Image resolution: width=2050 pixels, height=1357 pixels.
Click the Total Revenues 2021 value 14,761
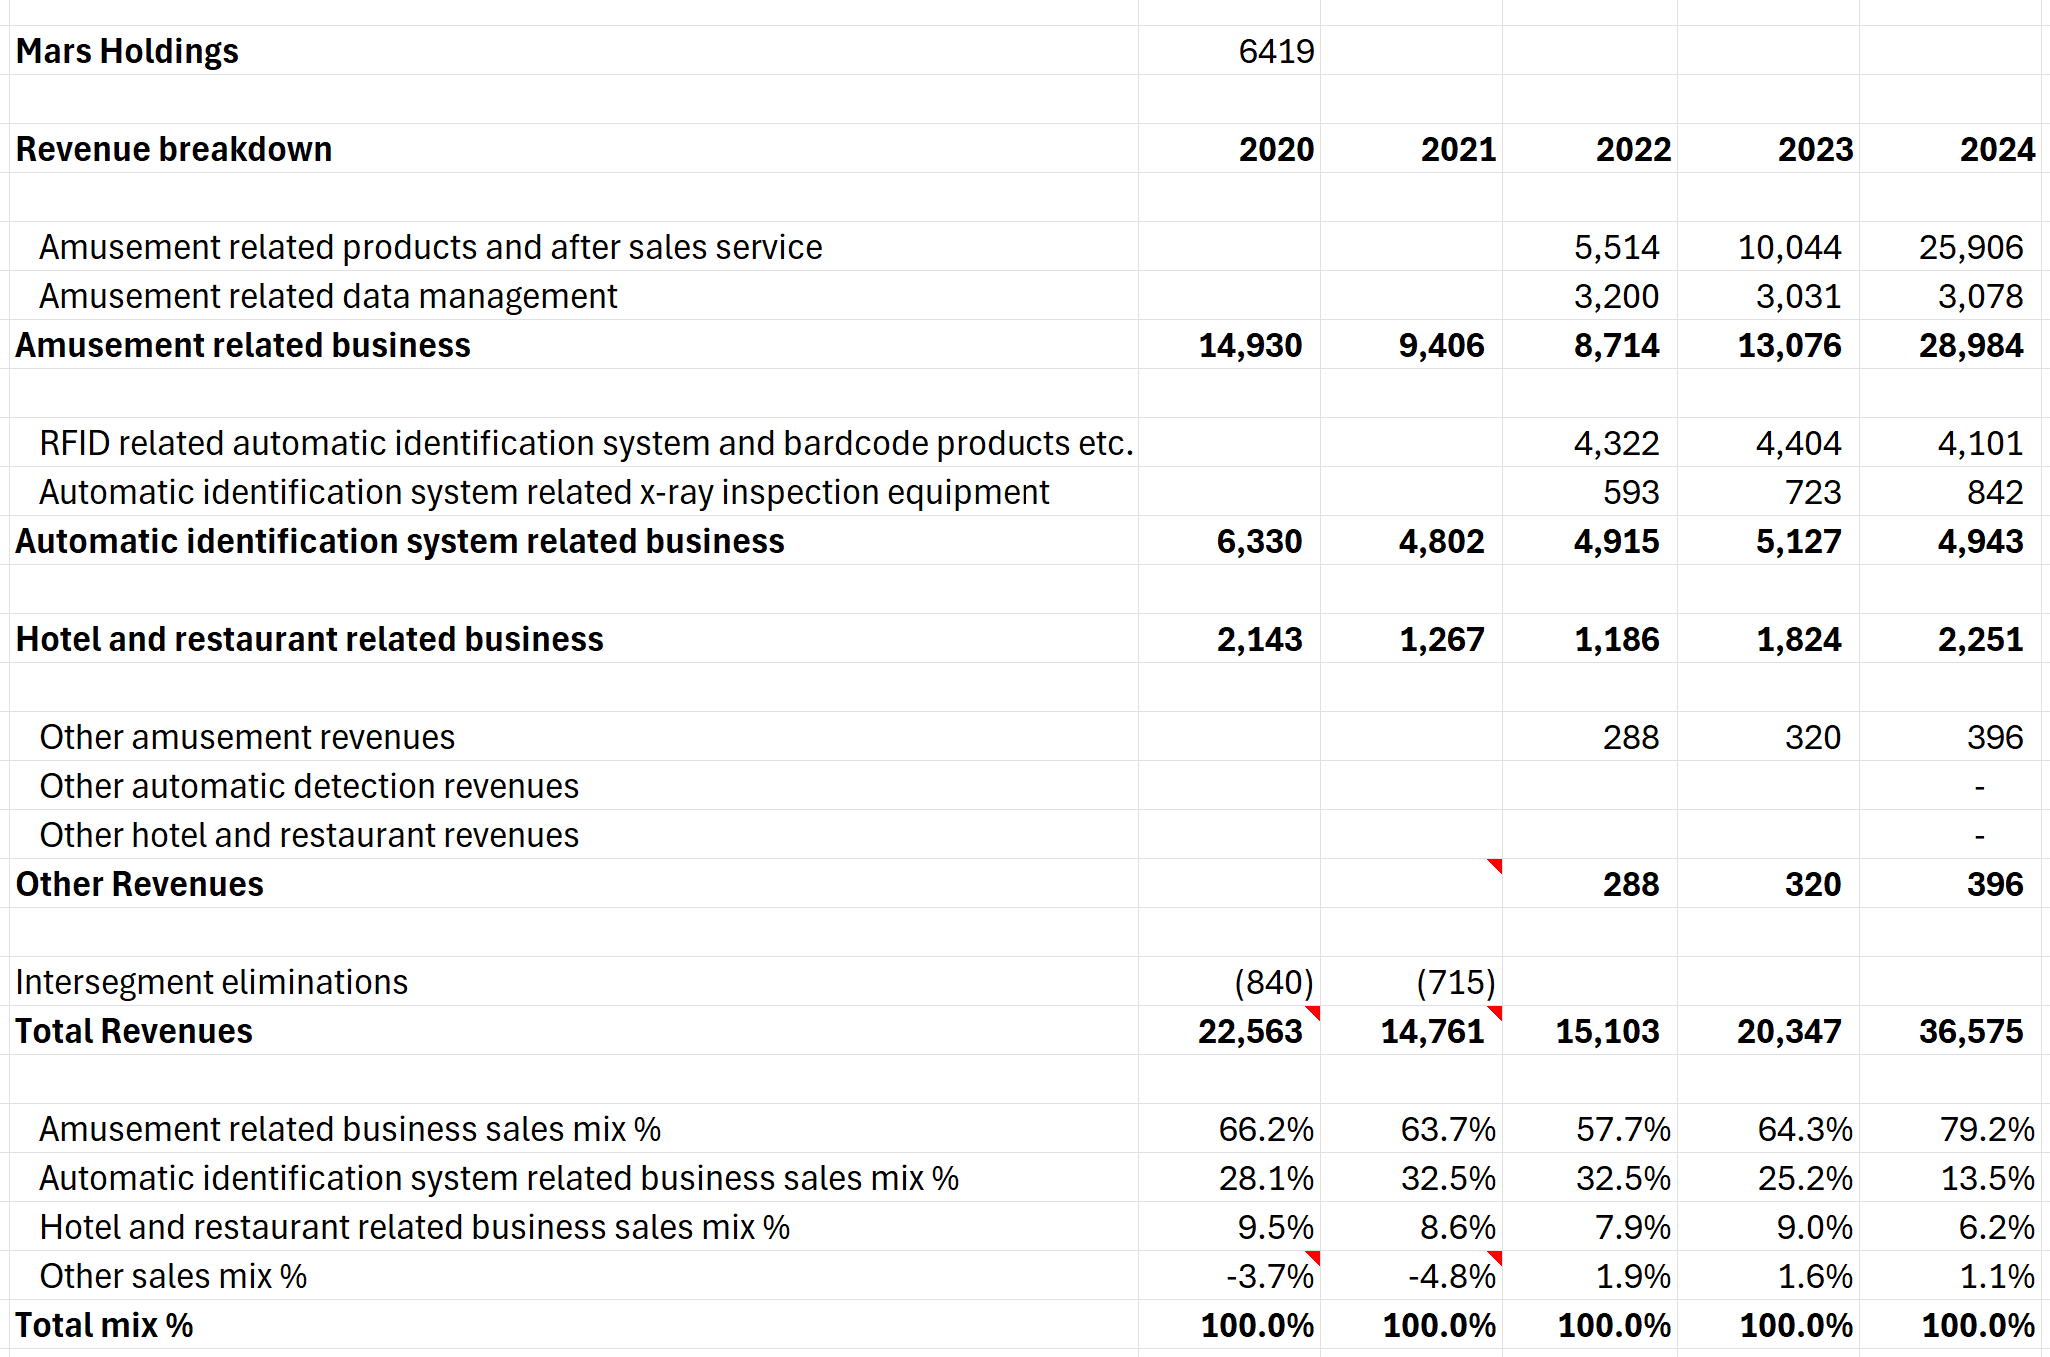[x=1432, y=1031]
